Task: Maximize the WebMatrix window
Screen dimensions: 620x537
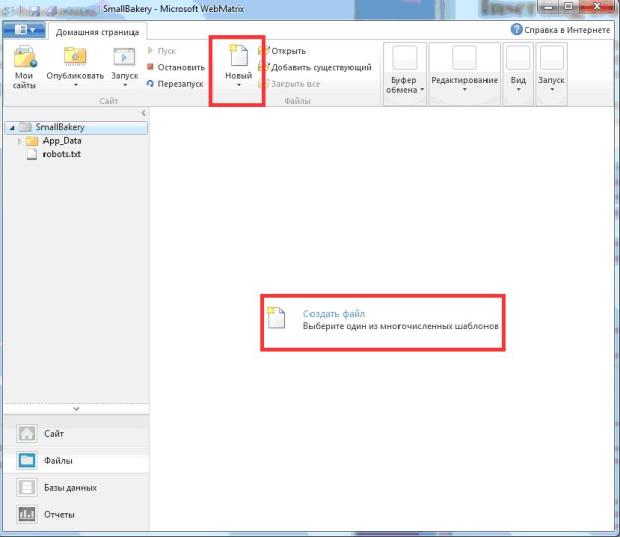Action: 568,7
